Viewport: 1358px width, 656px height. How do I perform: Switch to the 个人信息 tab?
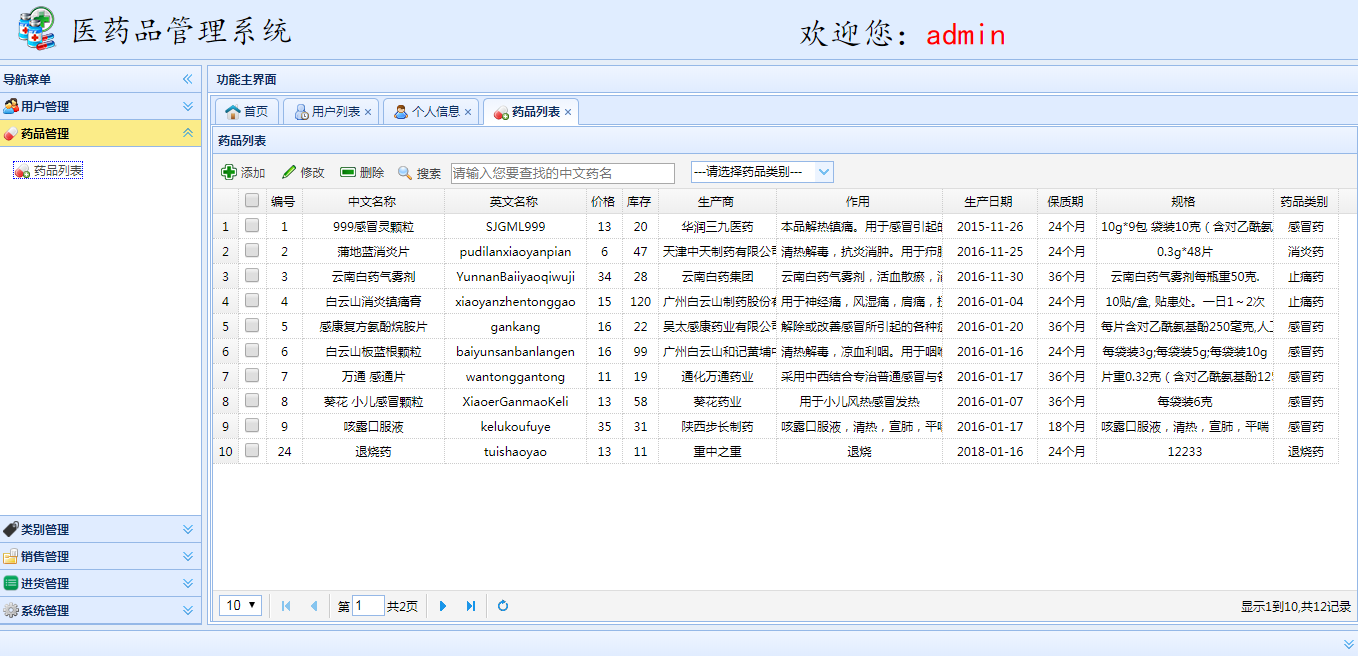(429, 112)
